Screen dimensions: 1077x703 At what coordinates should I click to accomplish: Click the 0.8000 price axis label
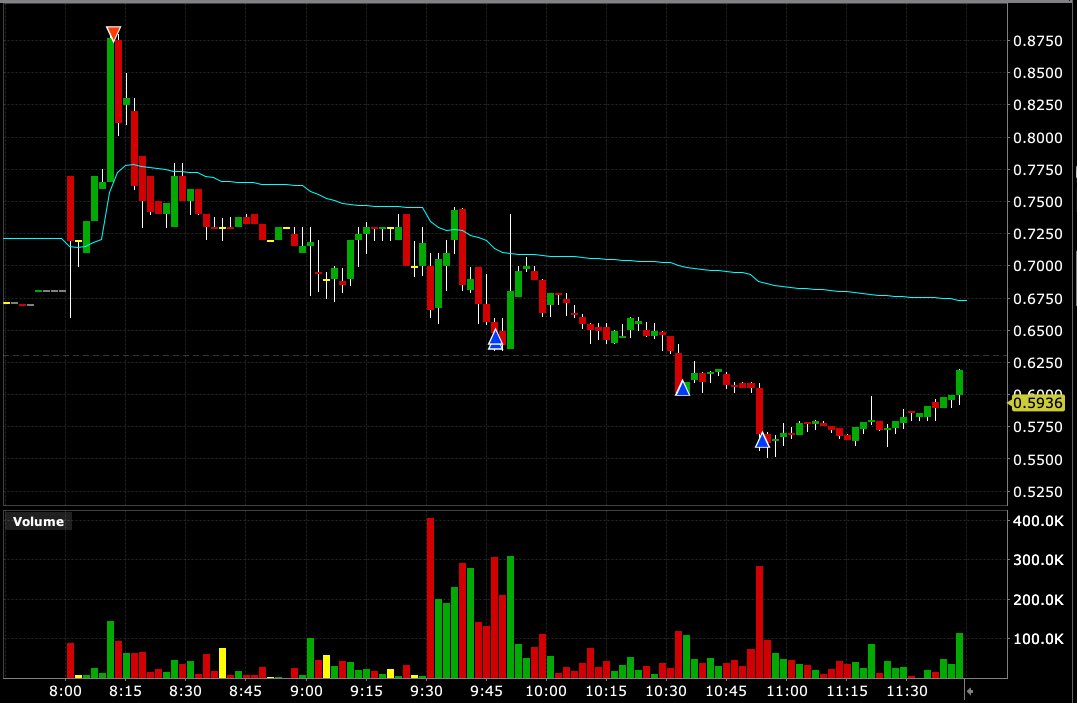pyautogui.click(x=1038, y=137)
